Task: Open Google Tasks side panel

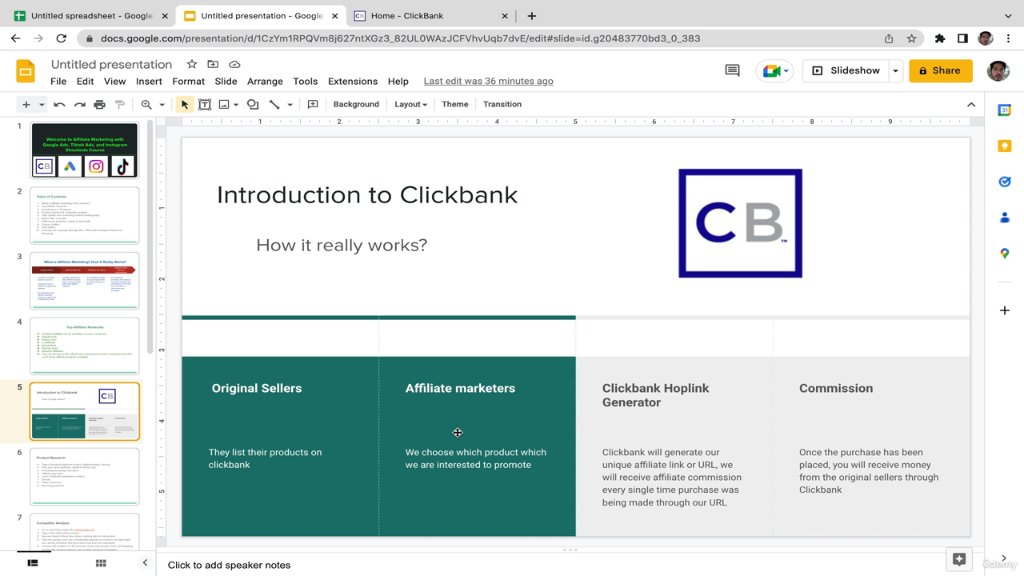Action: coord(1004,182)
